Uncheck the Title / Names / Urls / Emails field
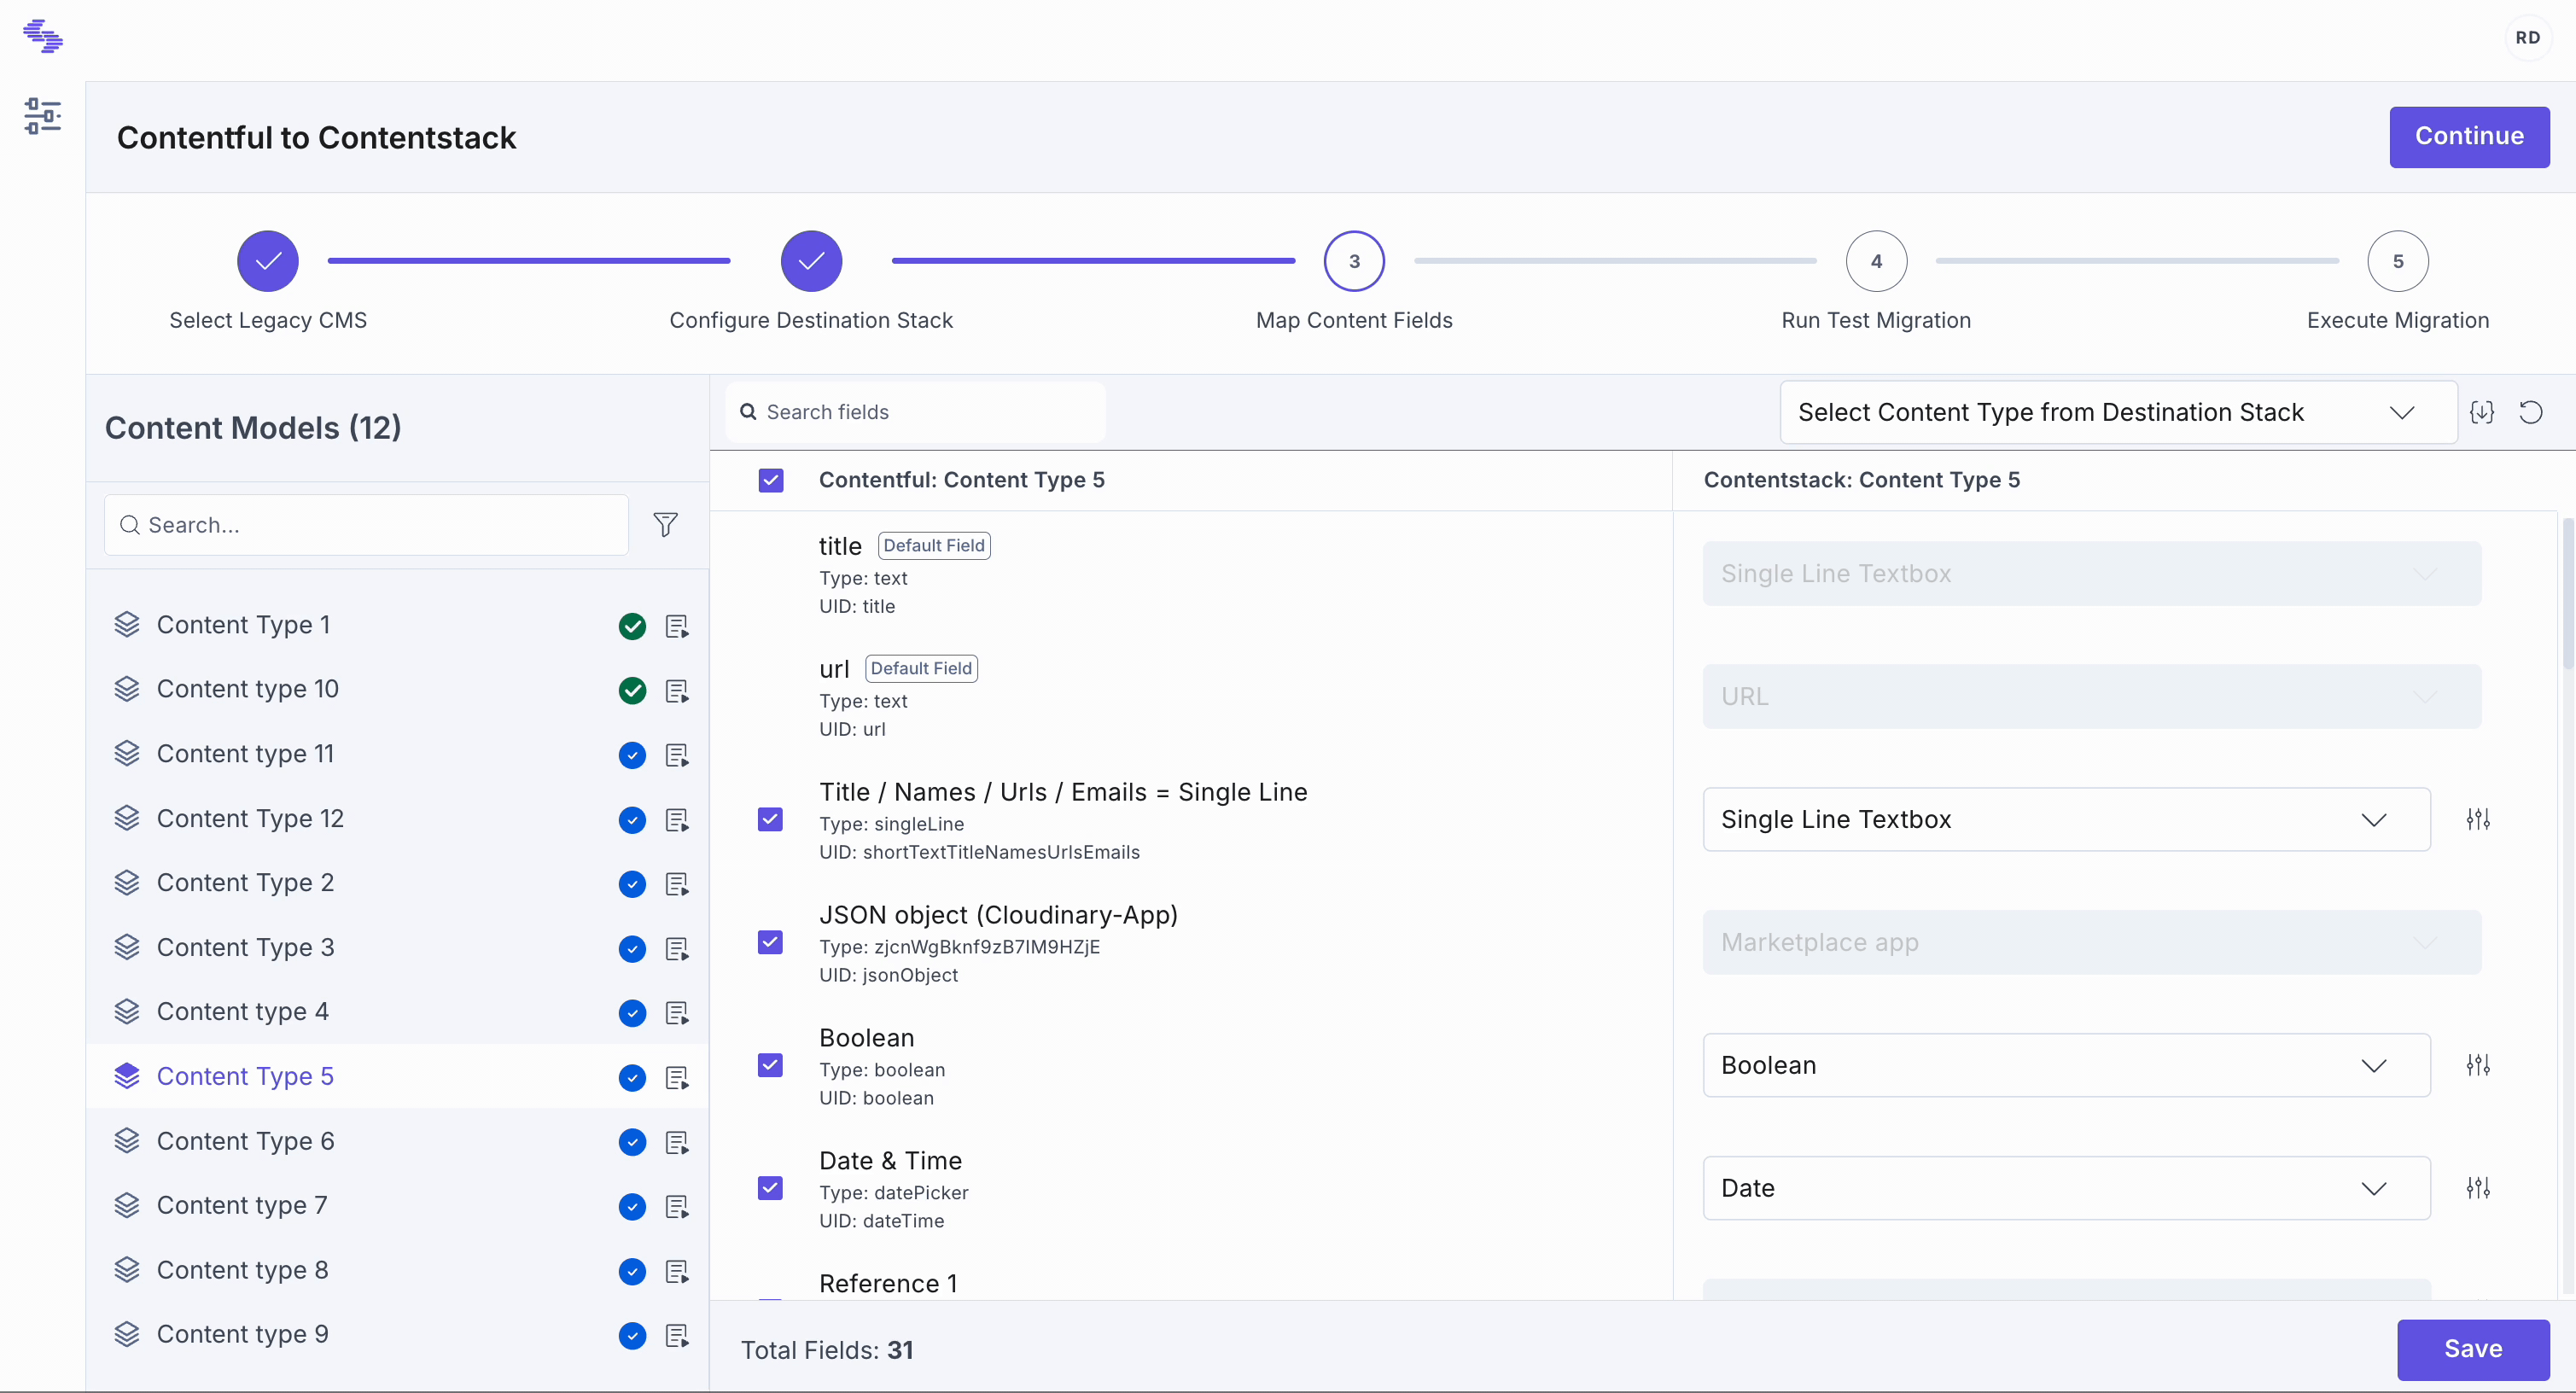This screenshot has width=2576, height=1393. pos(770,819)
